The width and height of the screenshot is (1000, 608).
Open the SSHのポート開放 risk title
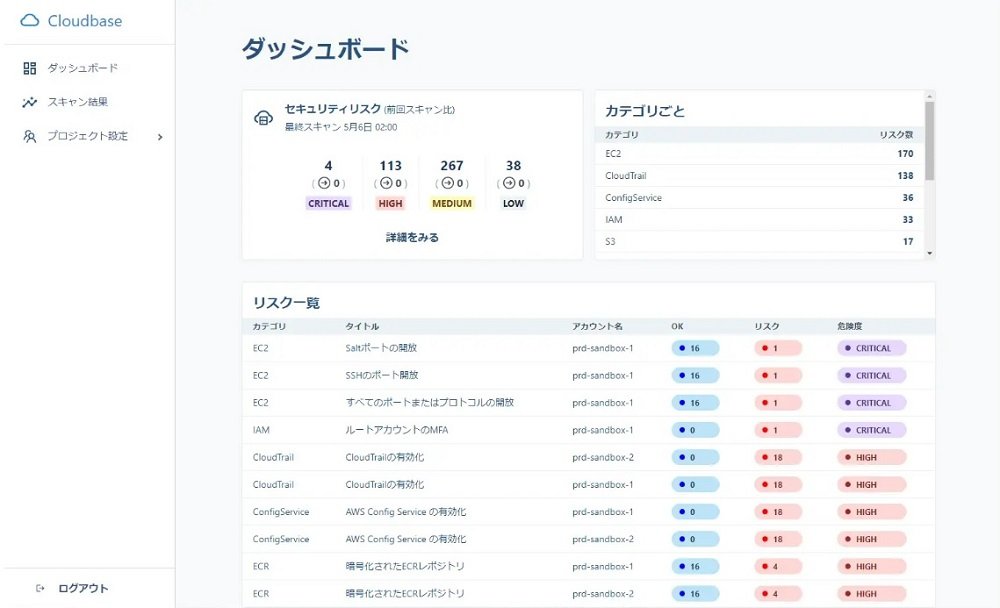[x=381, y=375]
